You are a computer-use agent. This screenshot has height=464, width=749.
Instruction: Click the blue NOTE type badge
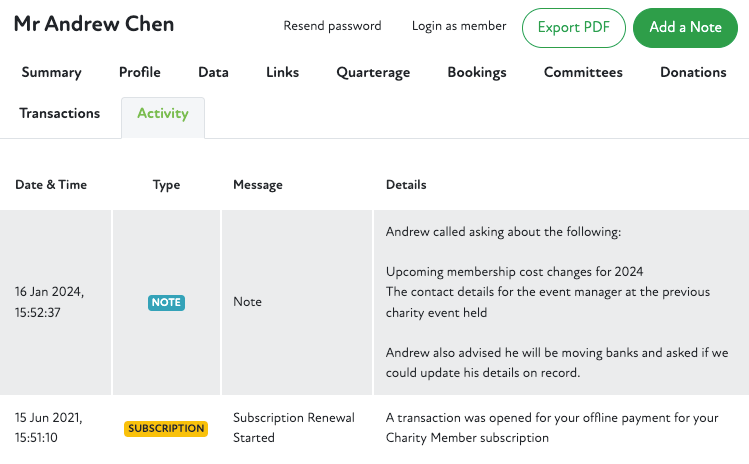(x=166, y=302)
